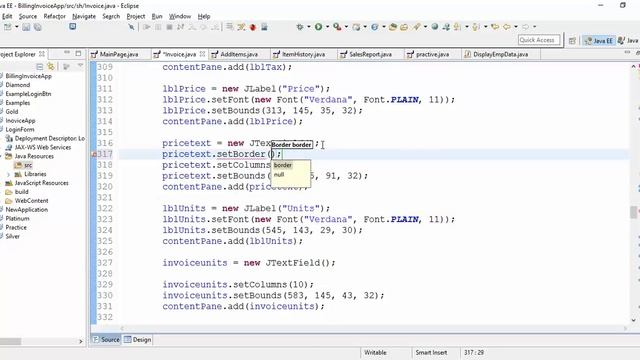Select the WebContent folder
The height and width of the screenshot is (360, 640).
tap(31, 201)
